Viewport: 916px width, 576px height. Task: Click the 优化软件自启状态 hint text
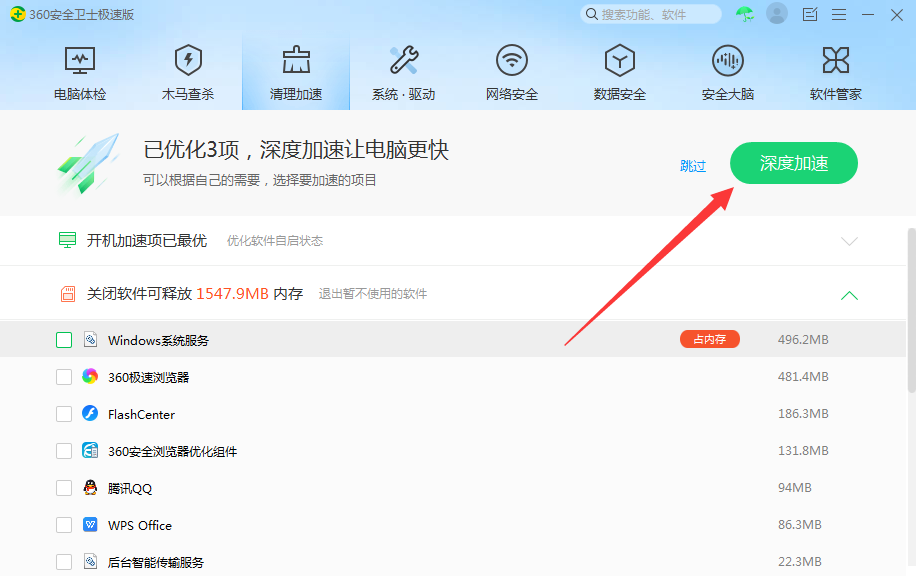[275, 241]
